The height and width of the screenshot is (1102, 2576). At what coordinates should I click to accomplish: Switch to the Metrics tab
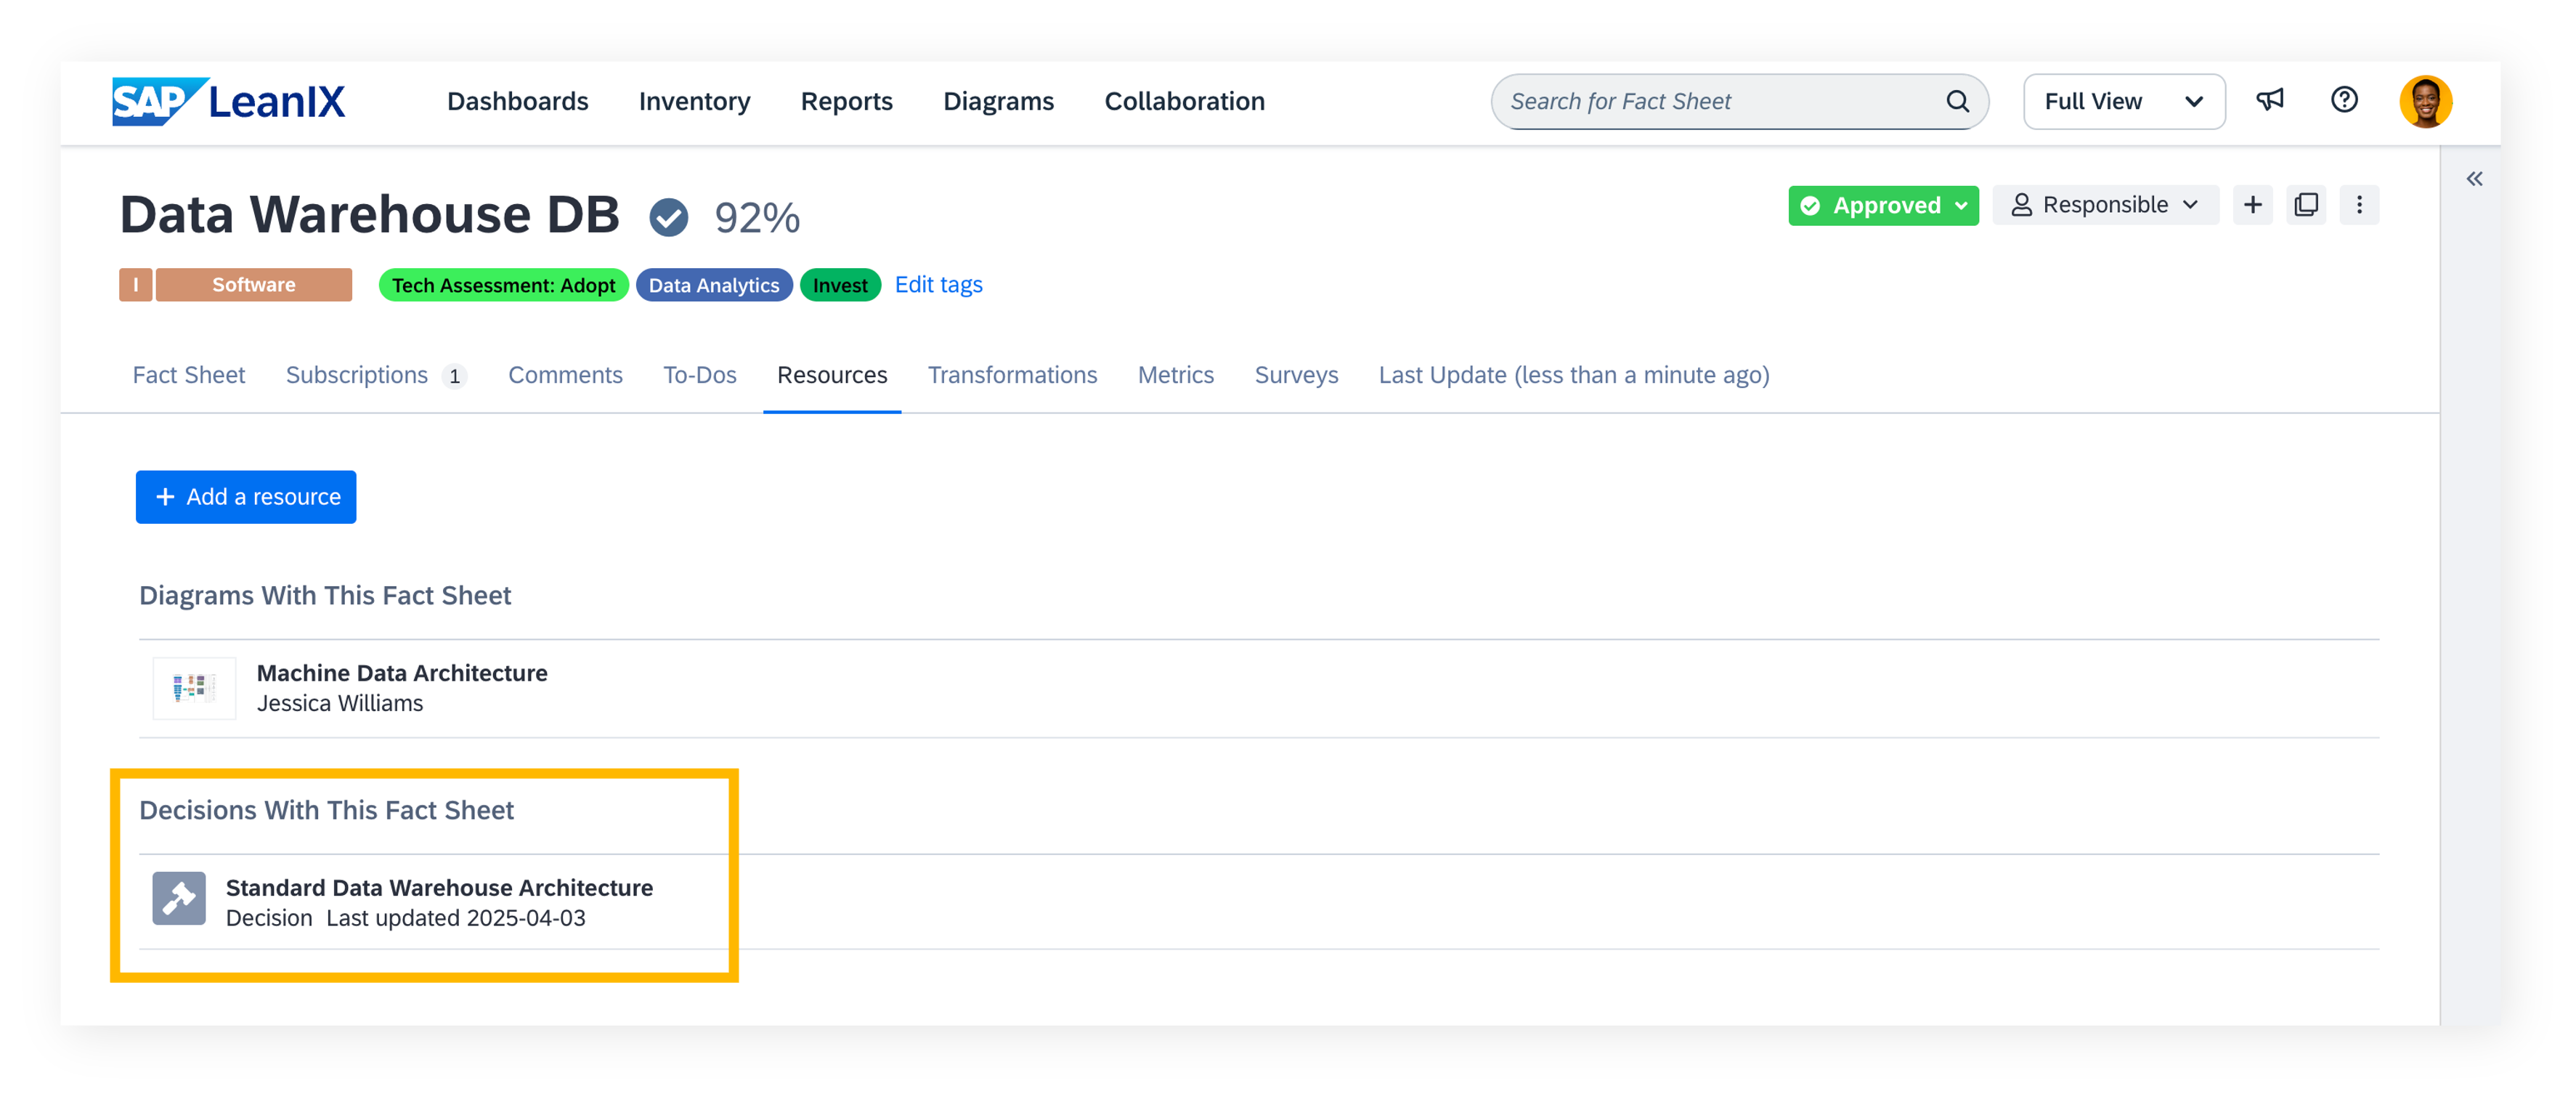point(1176,375)
